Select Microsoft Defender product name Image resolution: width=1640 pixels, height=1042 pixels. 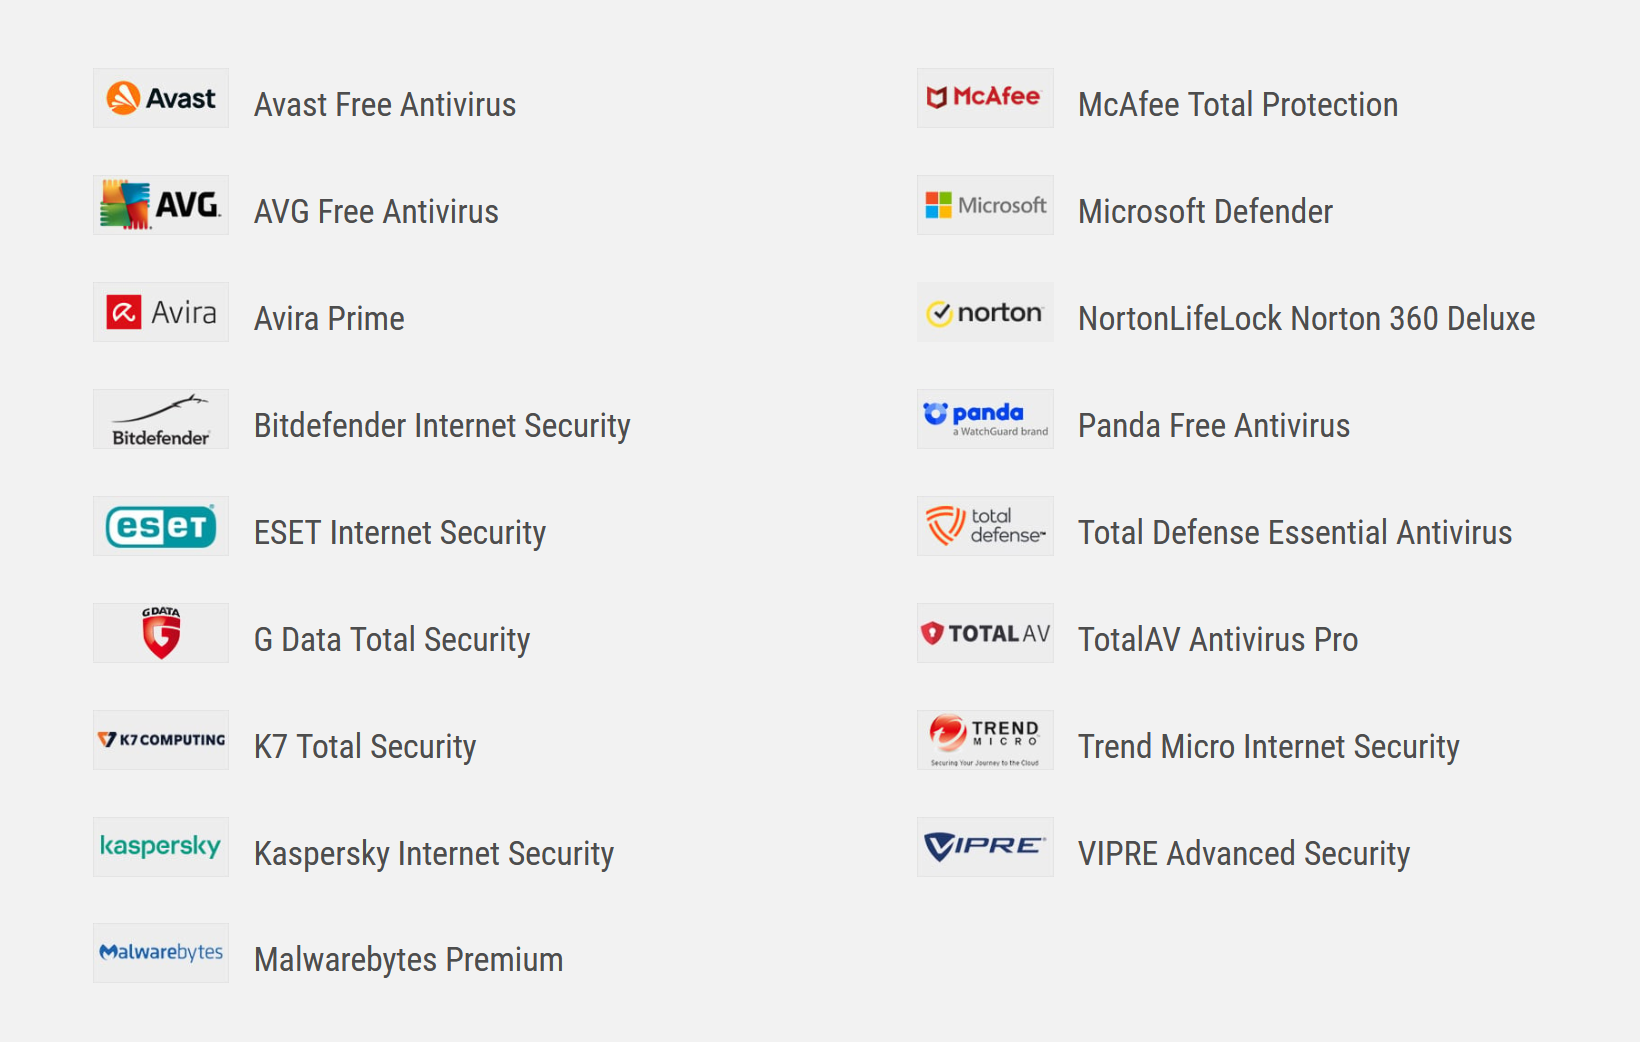tap(1205, 212)
